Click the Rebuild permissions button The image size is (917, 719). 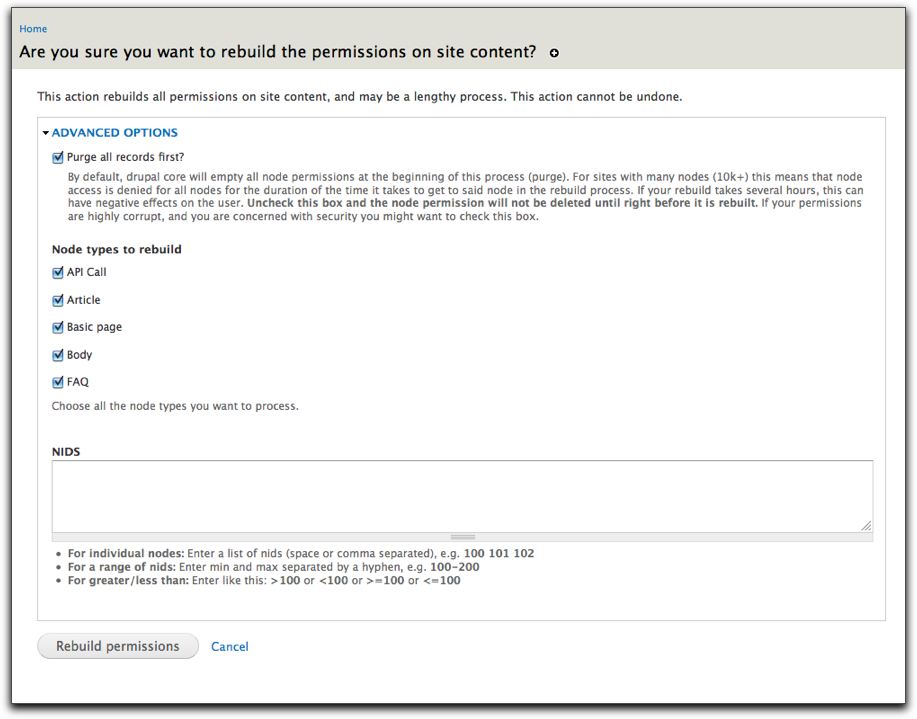pos(118,646)
